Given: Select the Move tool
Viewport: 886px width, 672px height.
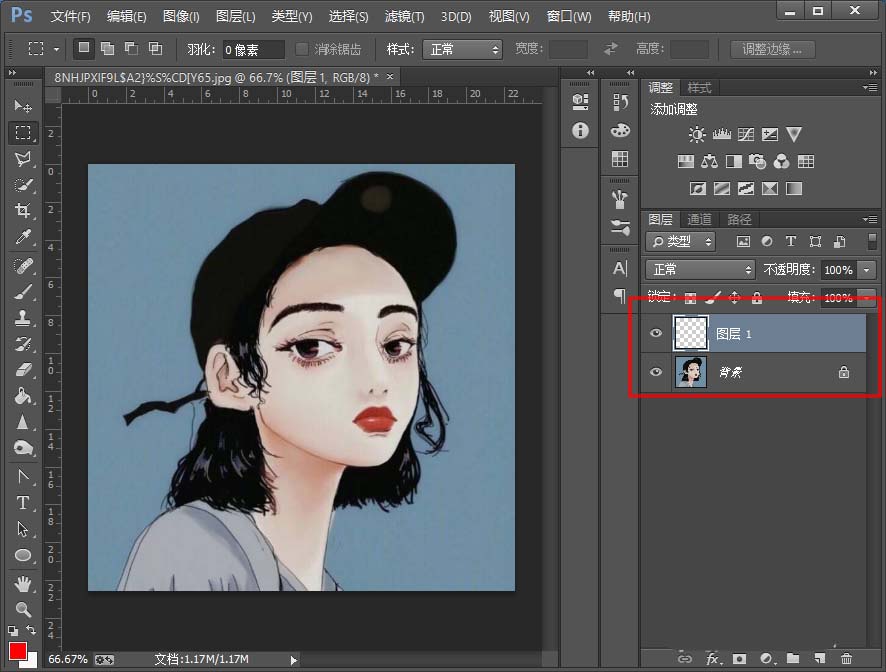Looking at the screenshot, I should click(x=23, y=106).
